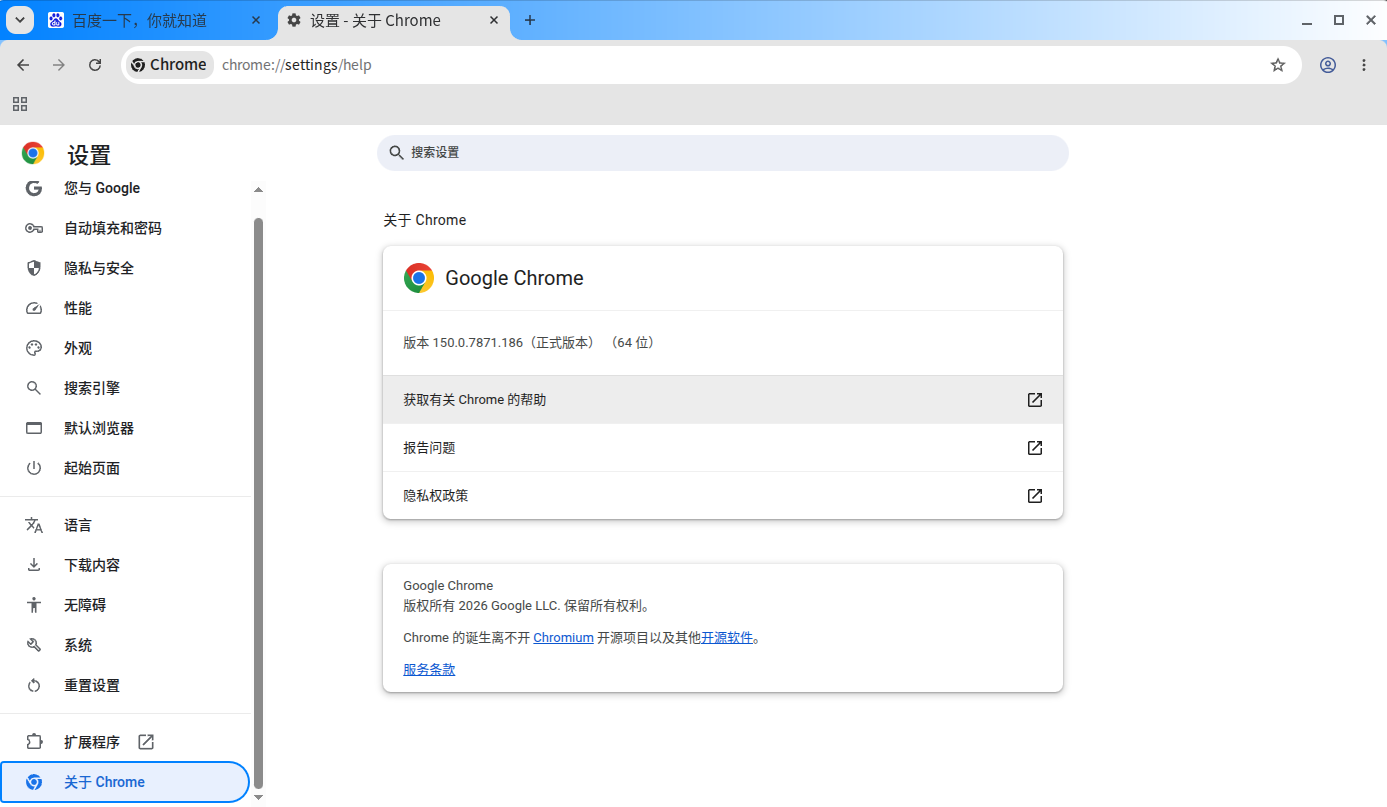1387x807 pixels.
Task: Click the key icon for 自动填充和密码
Action: click(34, 228)
